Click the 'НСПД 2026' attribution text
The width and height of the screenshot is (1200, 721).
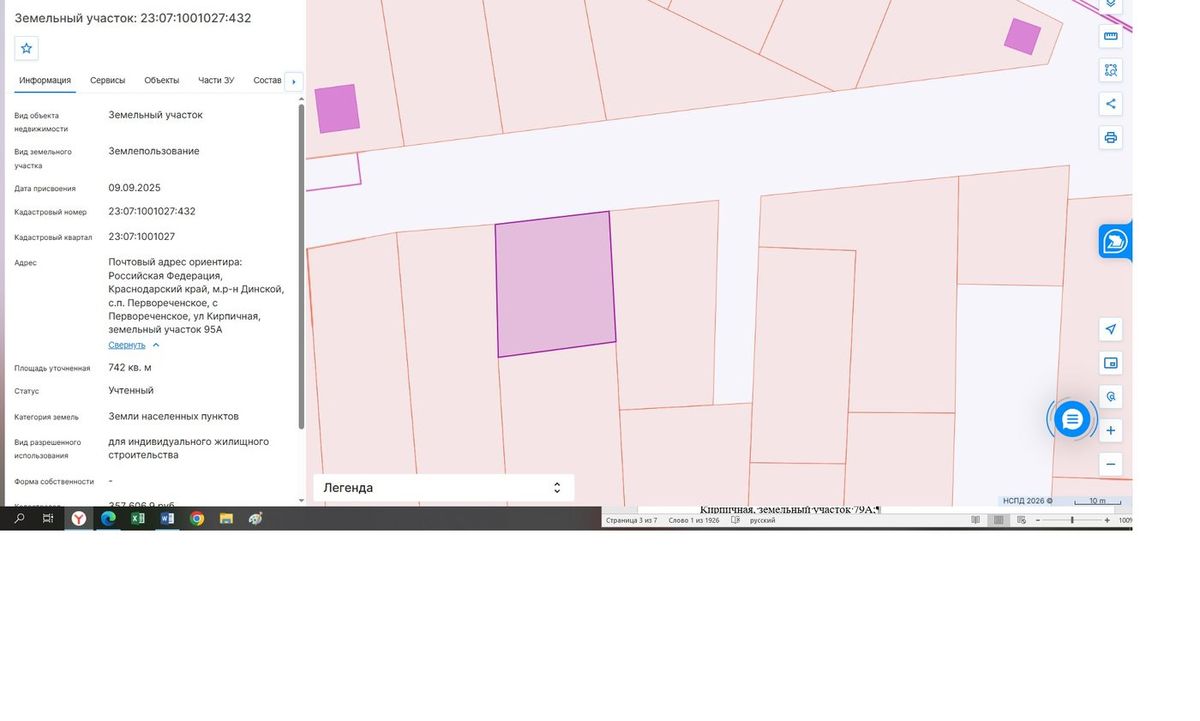1027,501
